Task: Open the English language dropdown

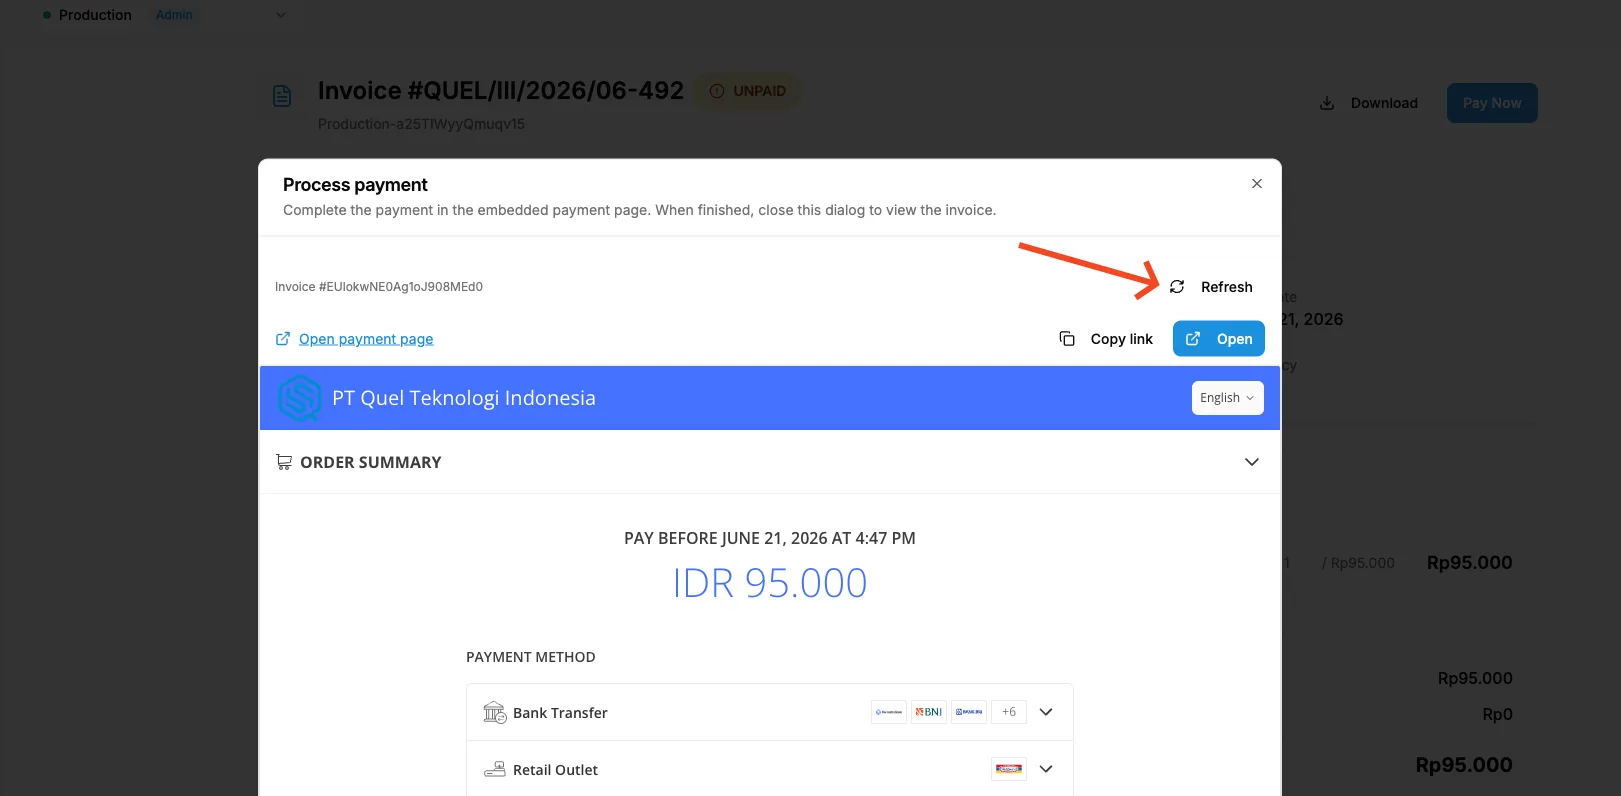Action: [x=1228, y=398]
